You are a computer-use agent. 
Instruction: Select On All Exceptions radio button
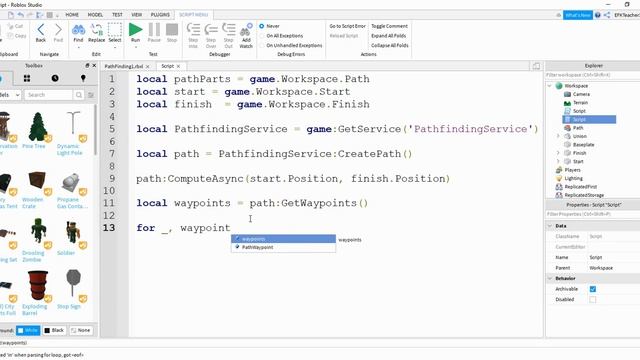coord(262,36)
